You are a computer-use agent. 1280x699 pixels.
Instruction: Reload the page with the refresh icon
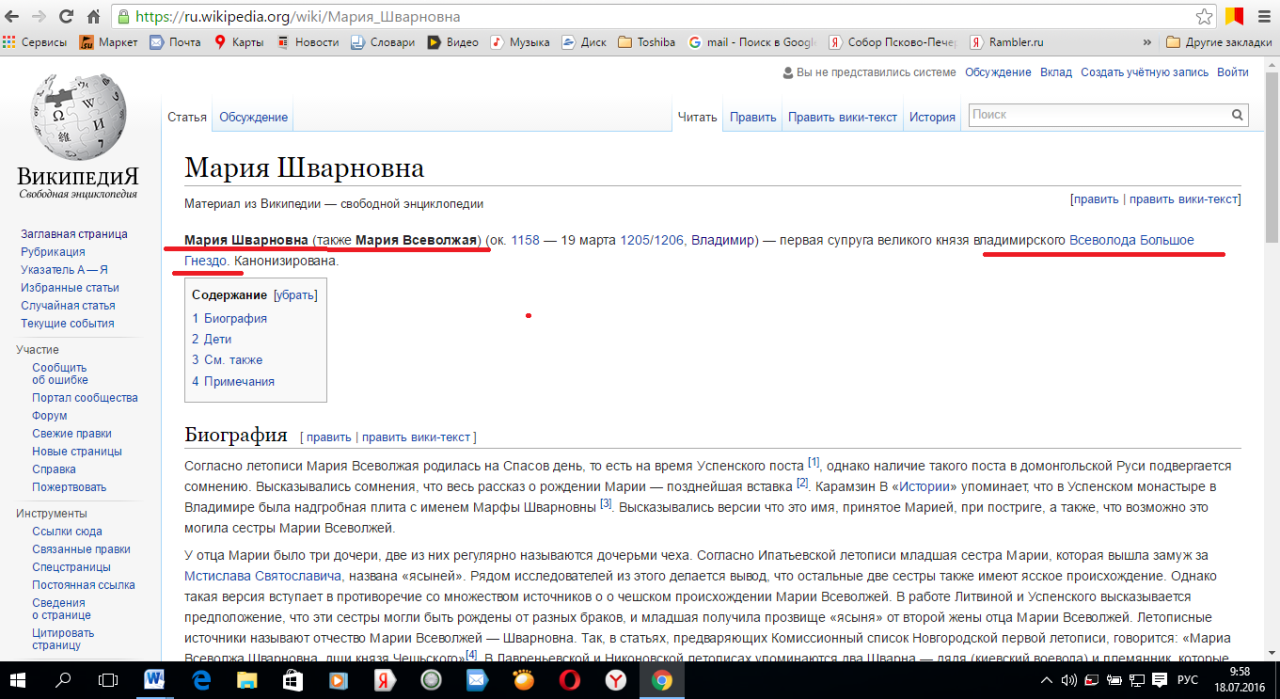tap(66, 17)
